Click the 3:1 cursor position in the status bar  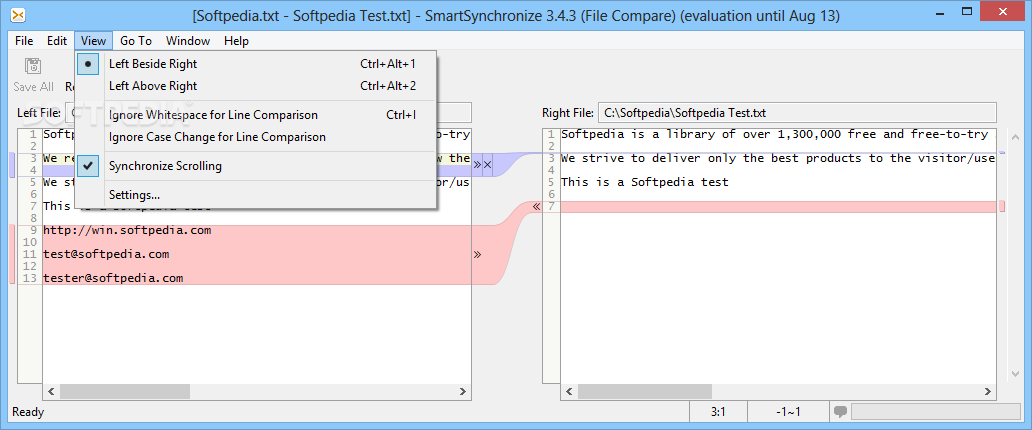click(718, 412)
